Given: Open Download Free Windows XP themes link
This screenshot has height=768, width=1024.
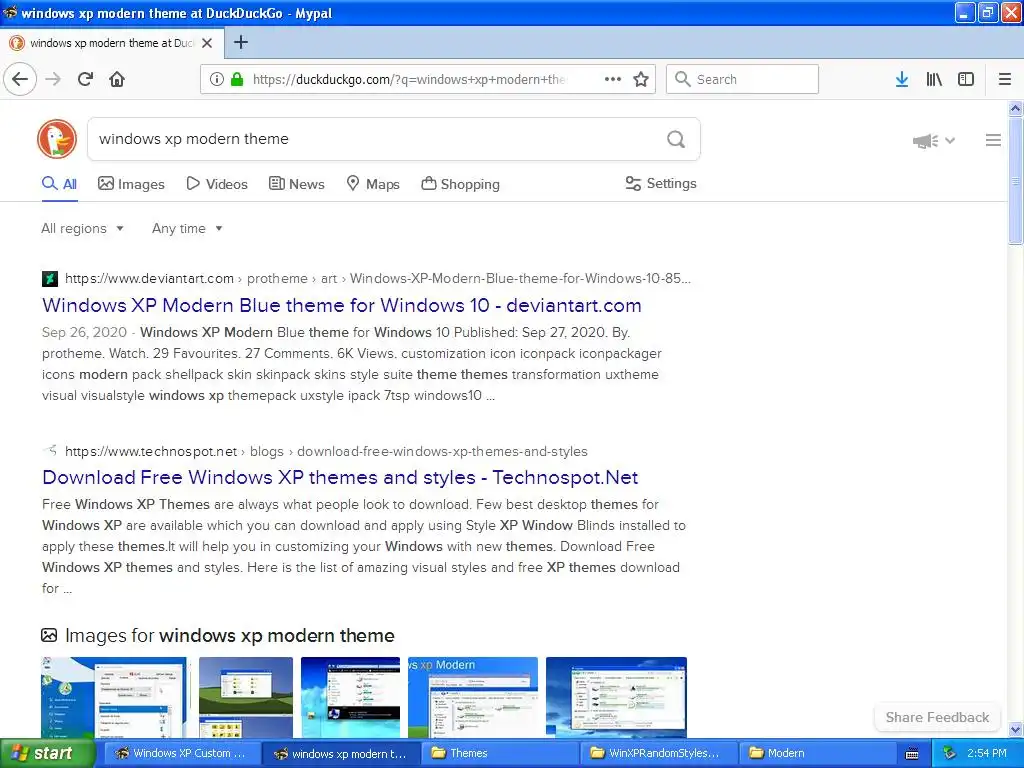Looking at the screenshot, I should point(340,477).
